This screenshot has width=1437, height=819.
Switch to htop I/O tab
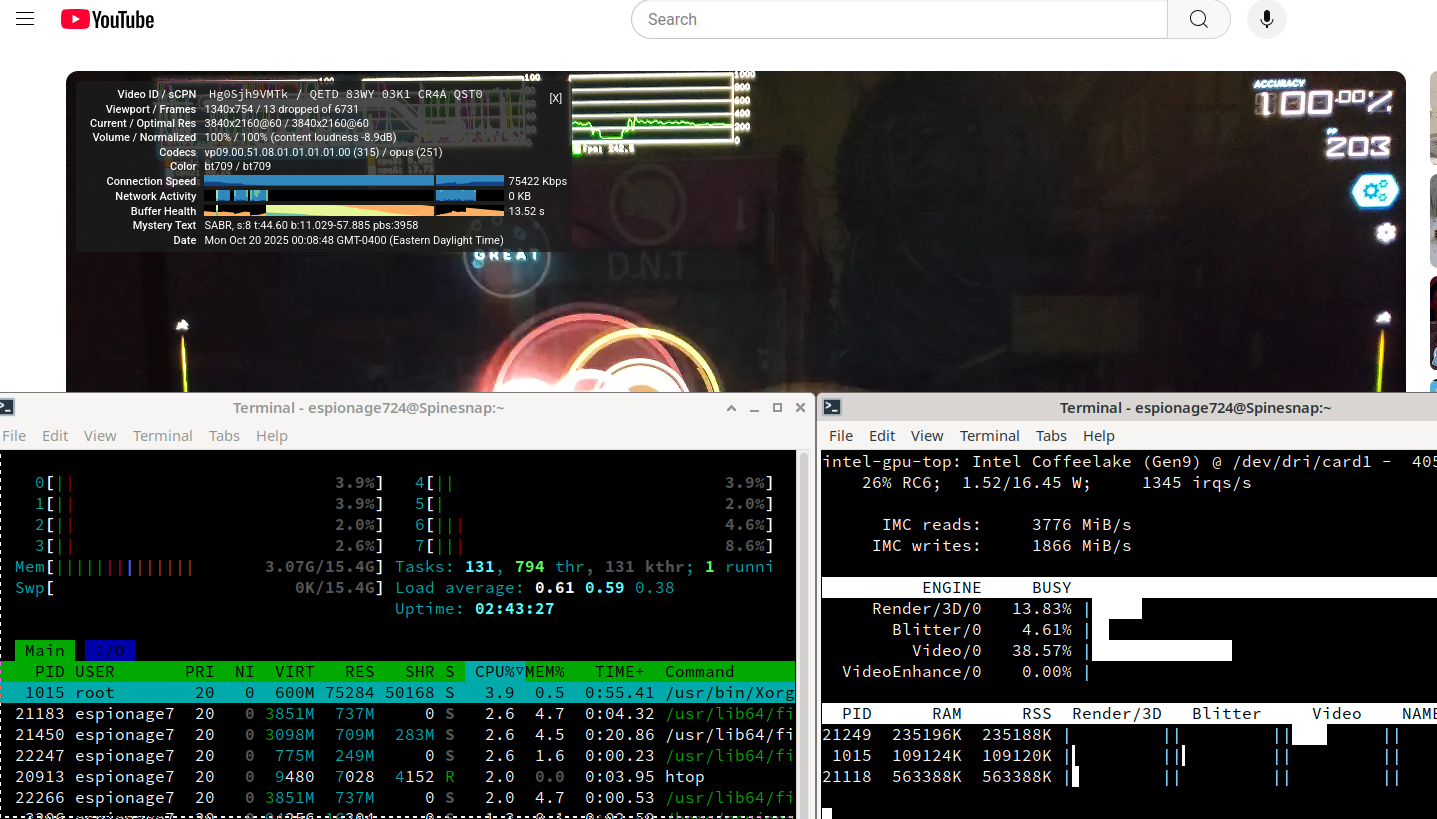coord(110,650)
